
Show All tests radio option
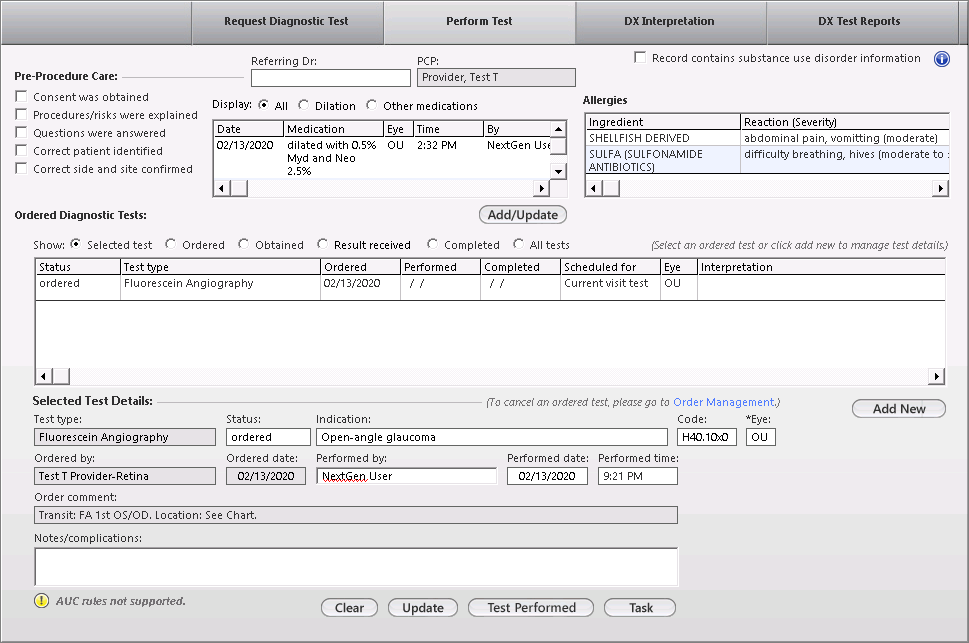[518, 244]
